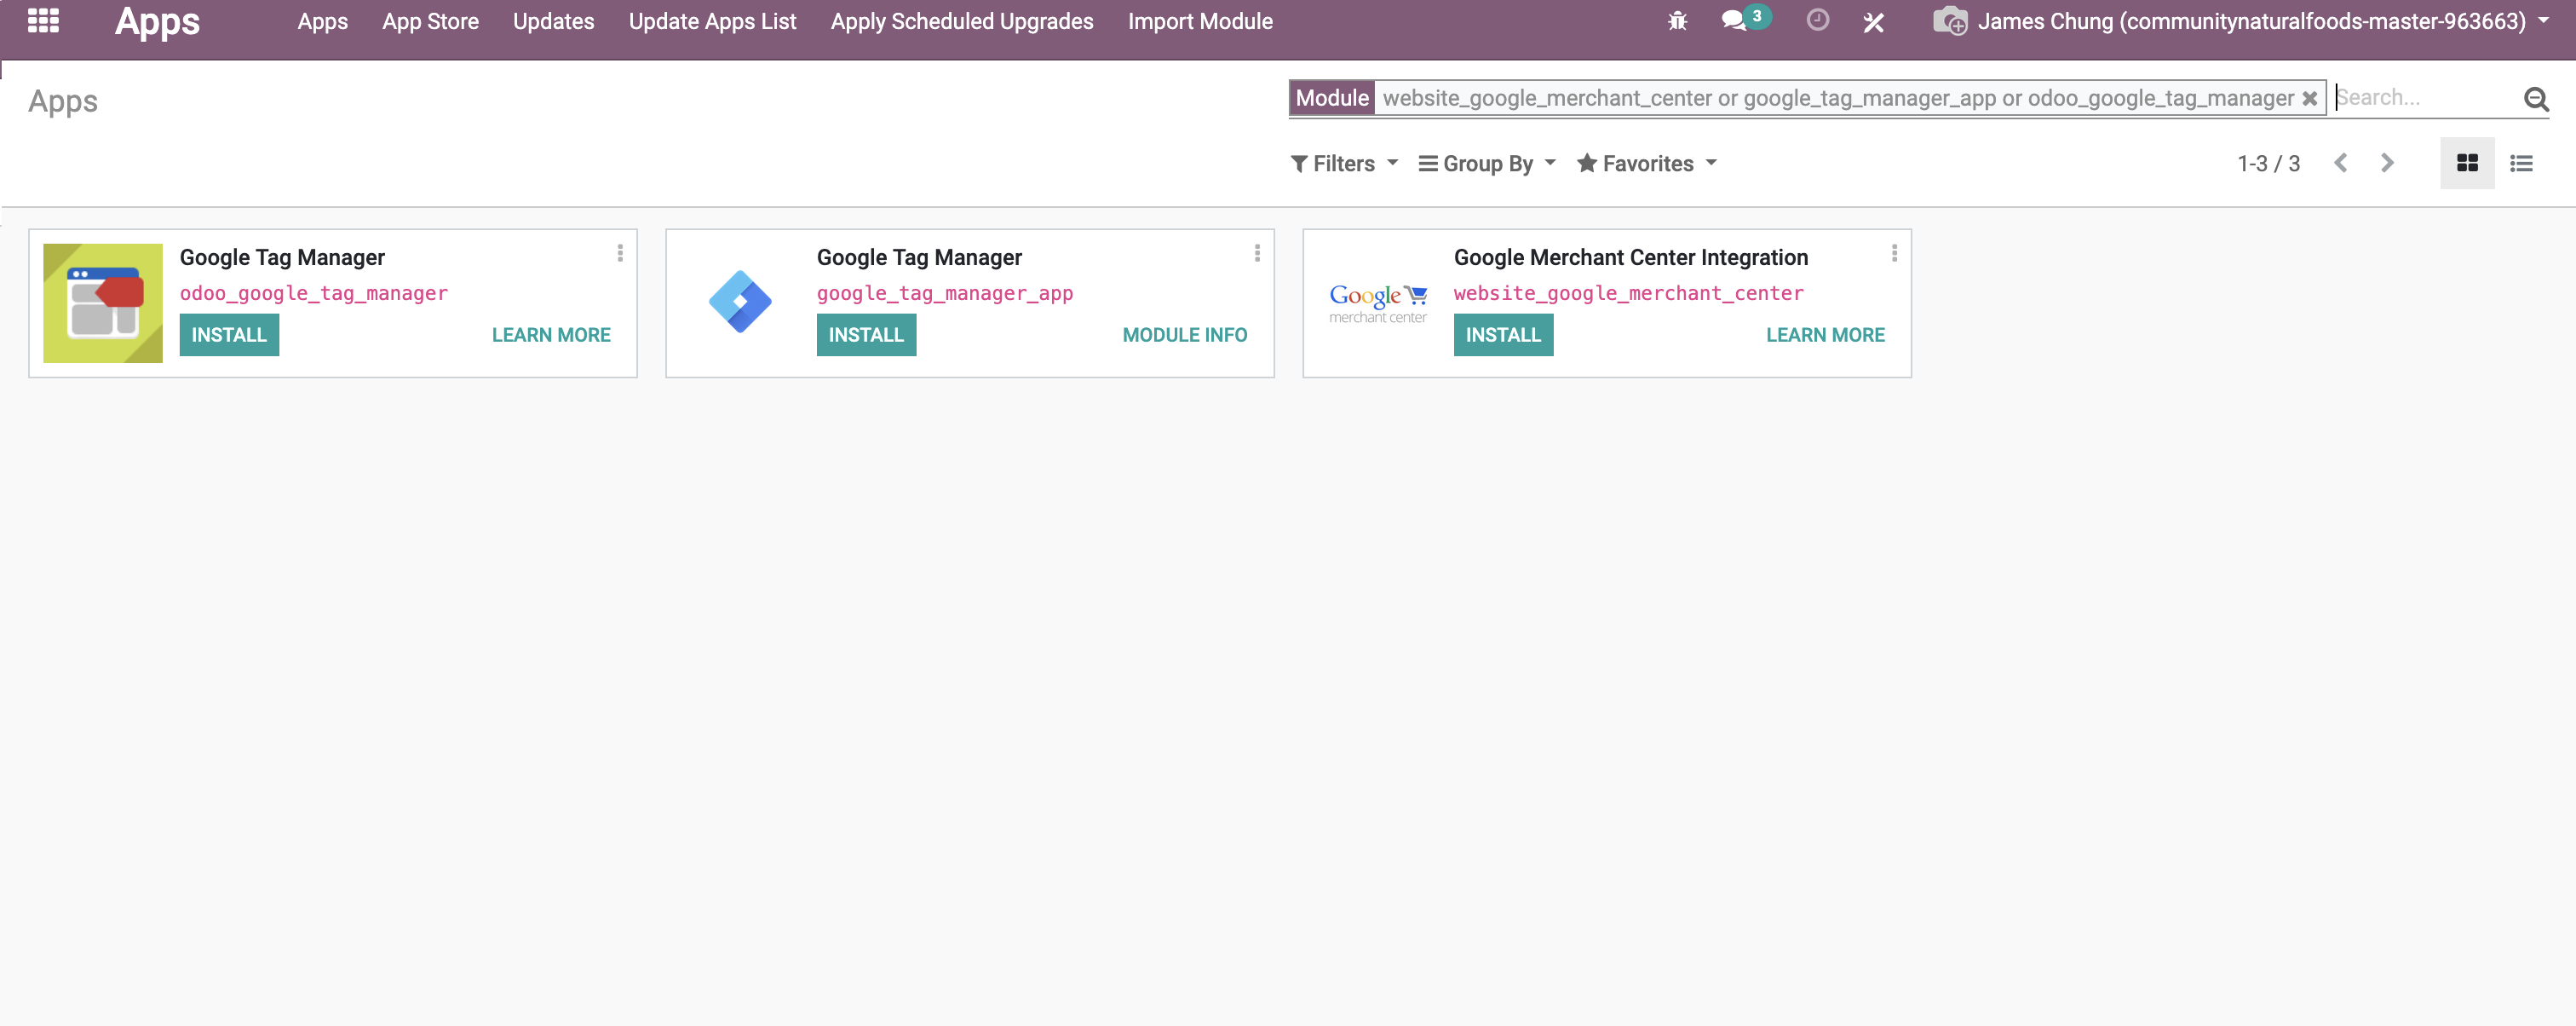Install google_tag_manager_app module
The image size is (2576, 1026).
click(x=866, y=335)
